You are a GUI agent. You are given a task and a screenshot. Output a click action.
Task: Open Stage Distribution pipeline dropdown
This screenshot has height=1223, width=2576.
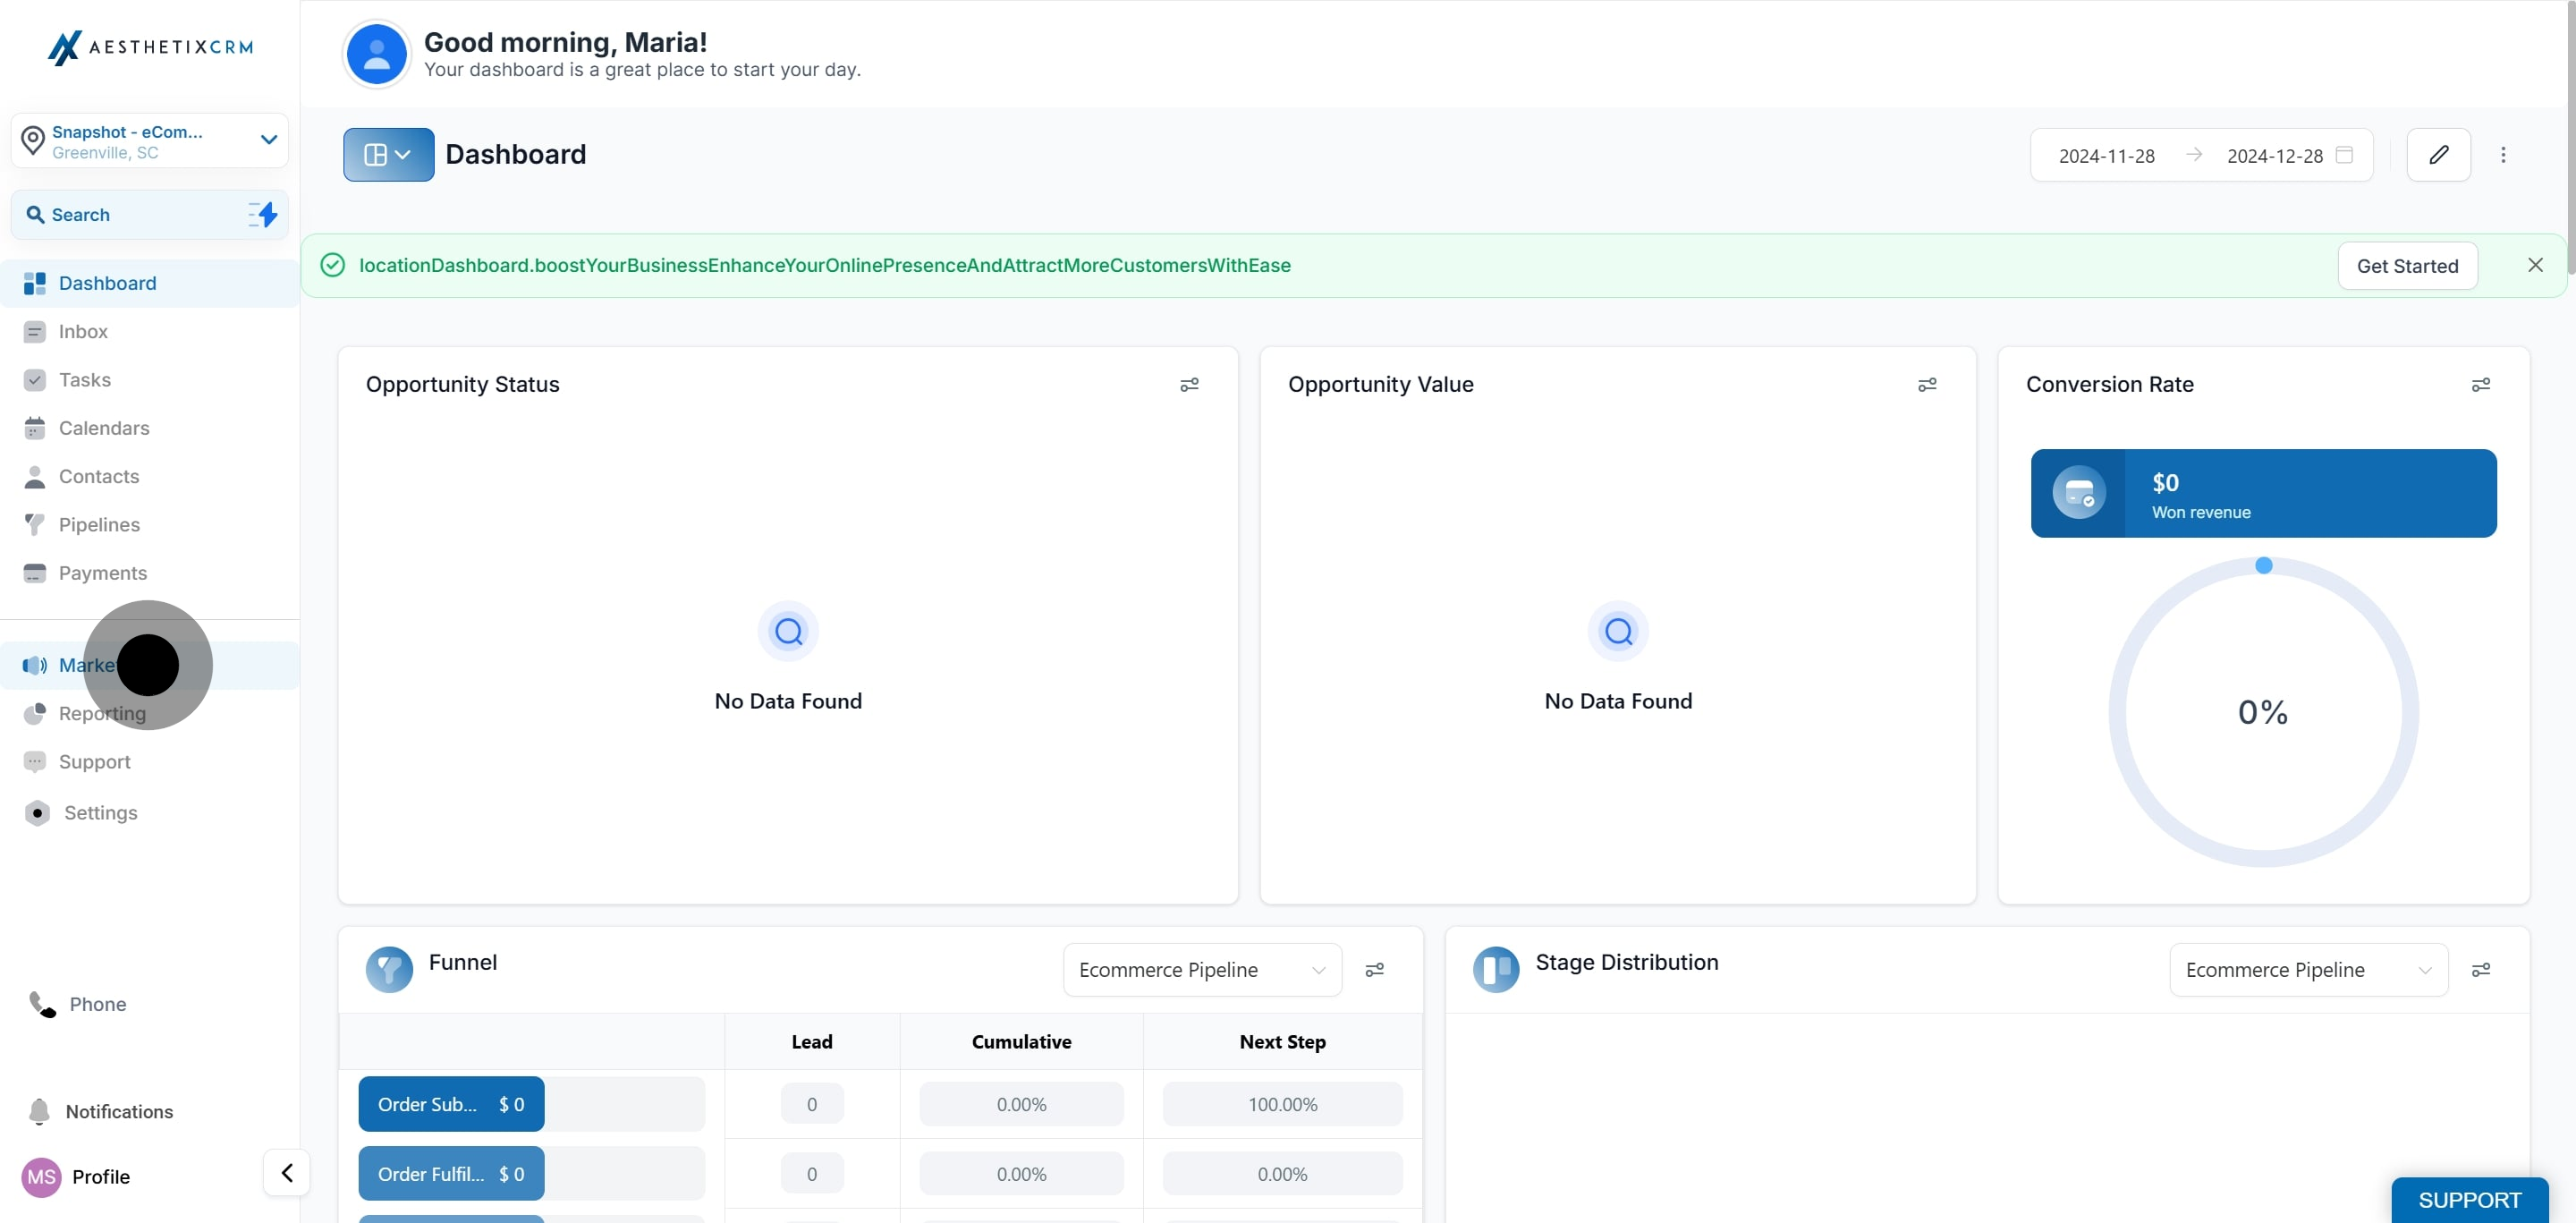(x=2309, y=970)
